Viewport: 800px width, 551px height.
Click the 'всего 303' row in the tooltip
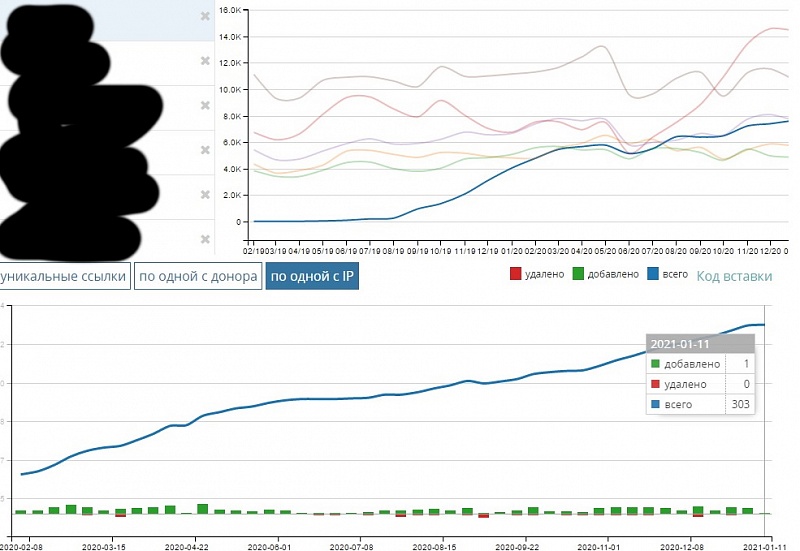(x=700, y=404)
